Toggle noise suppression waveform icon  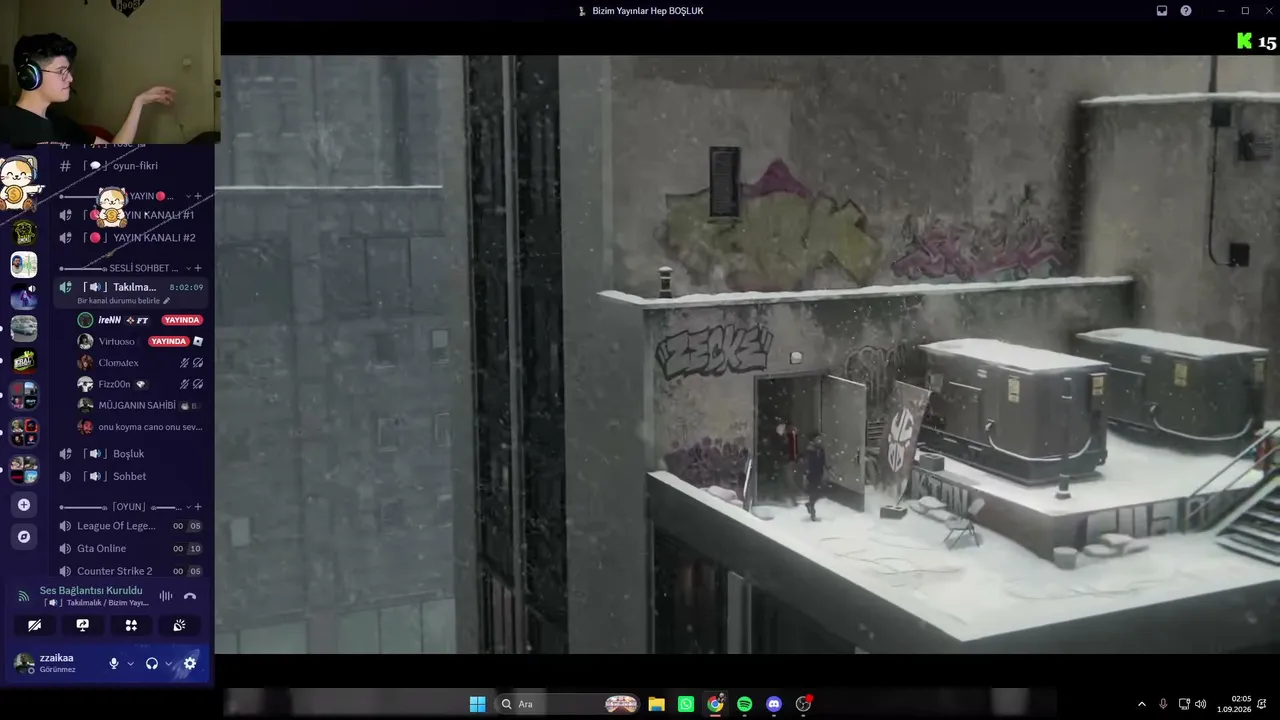coord(166,596)
